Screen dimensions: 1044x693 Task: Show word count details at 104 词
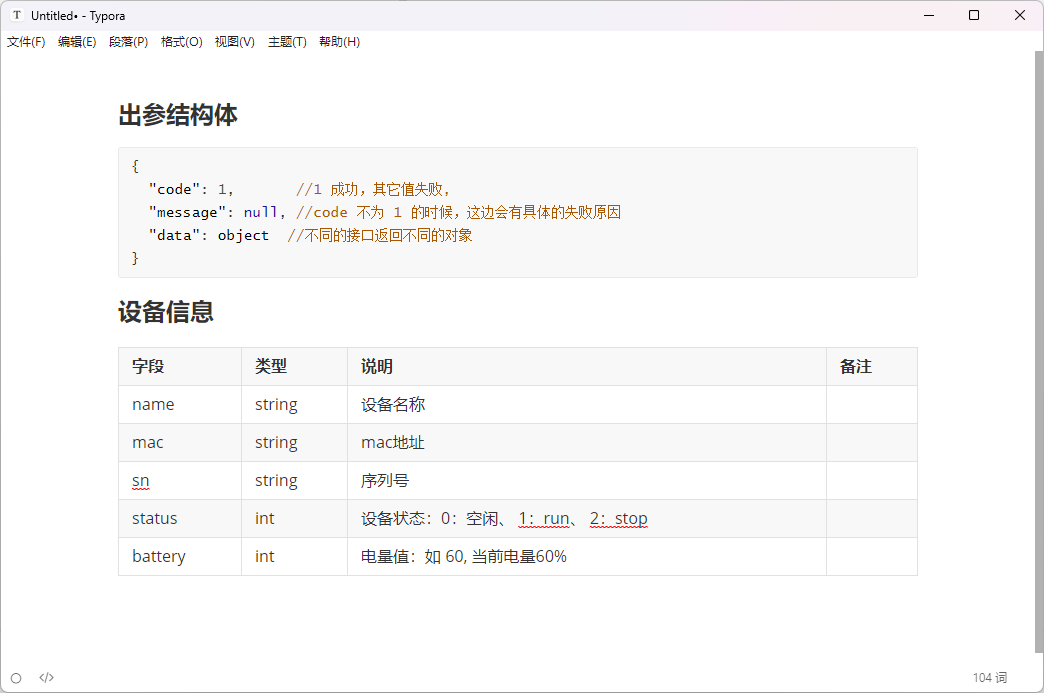tap(989, 678)
